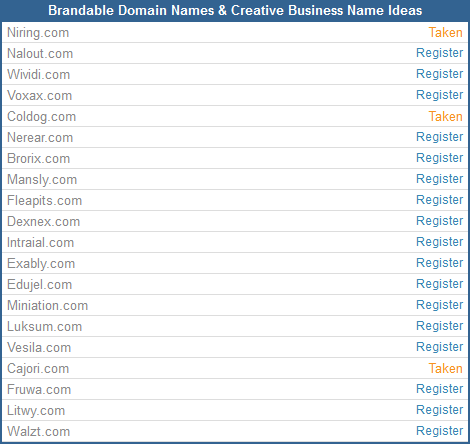
Task: Register the Exably.com domain
Action: tap(440, 263)
